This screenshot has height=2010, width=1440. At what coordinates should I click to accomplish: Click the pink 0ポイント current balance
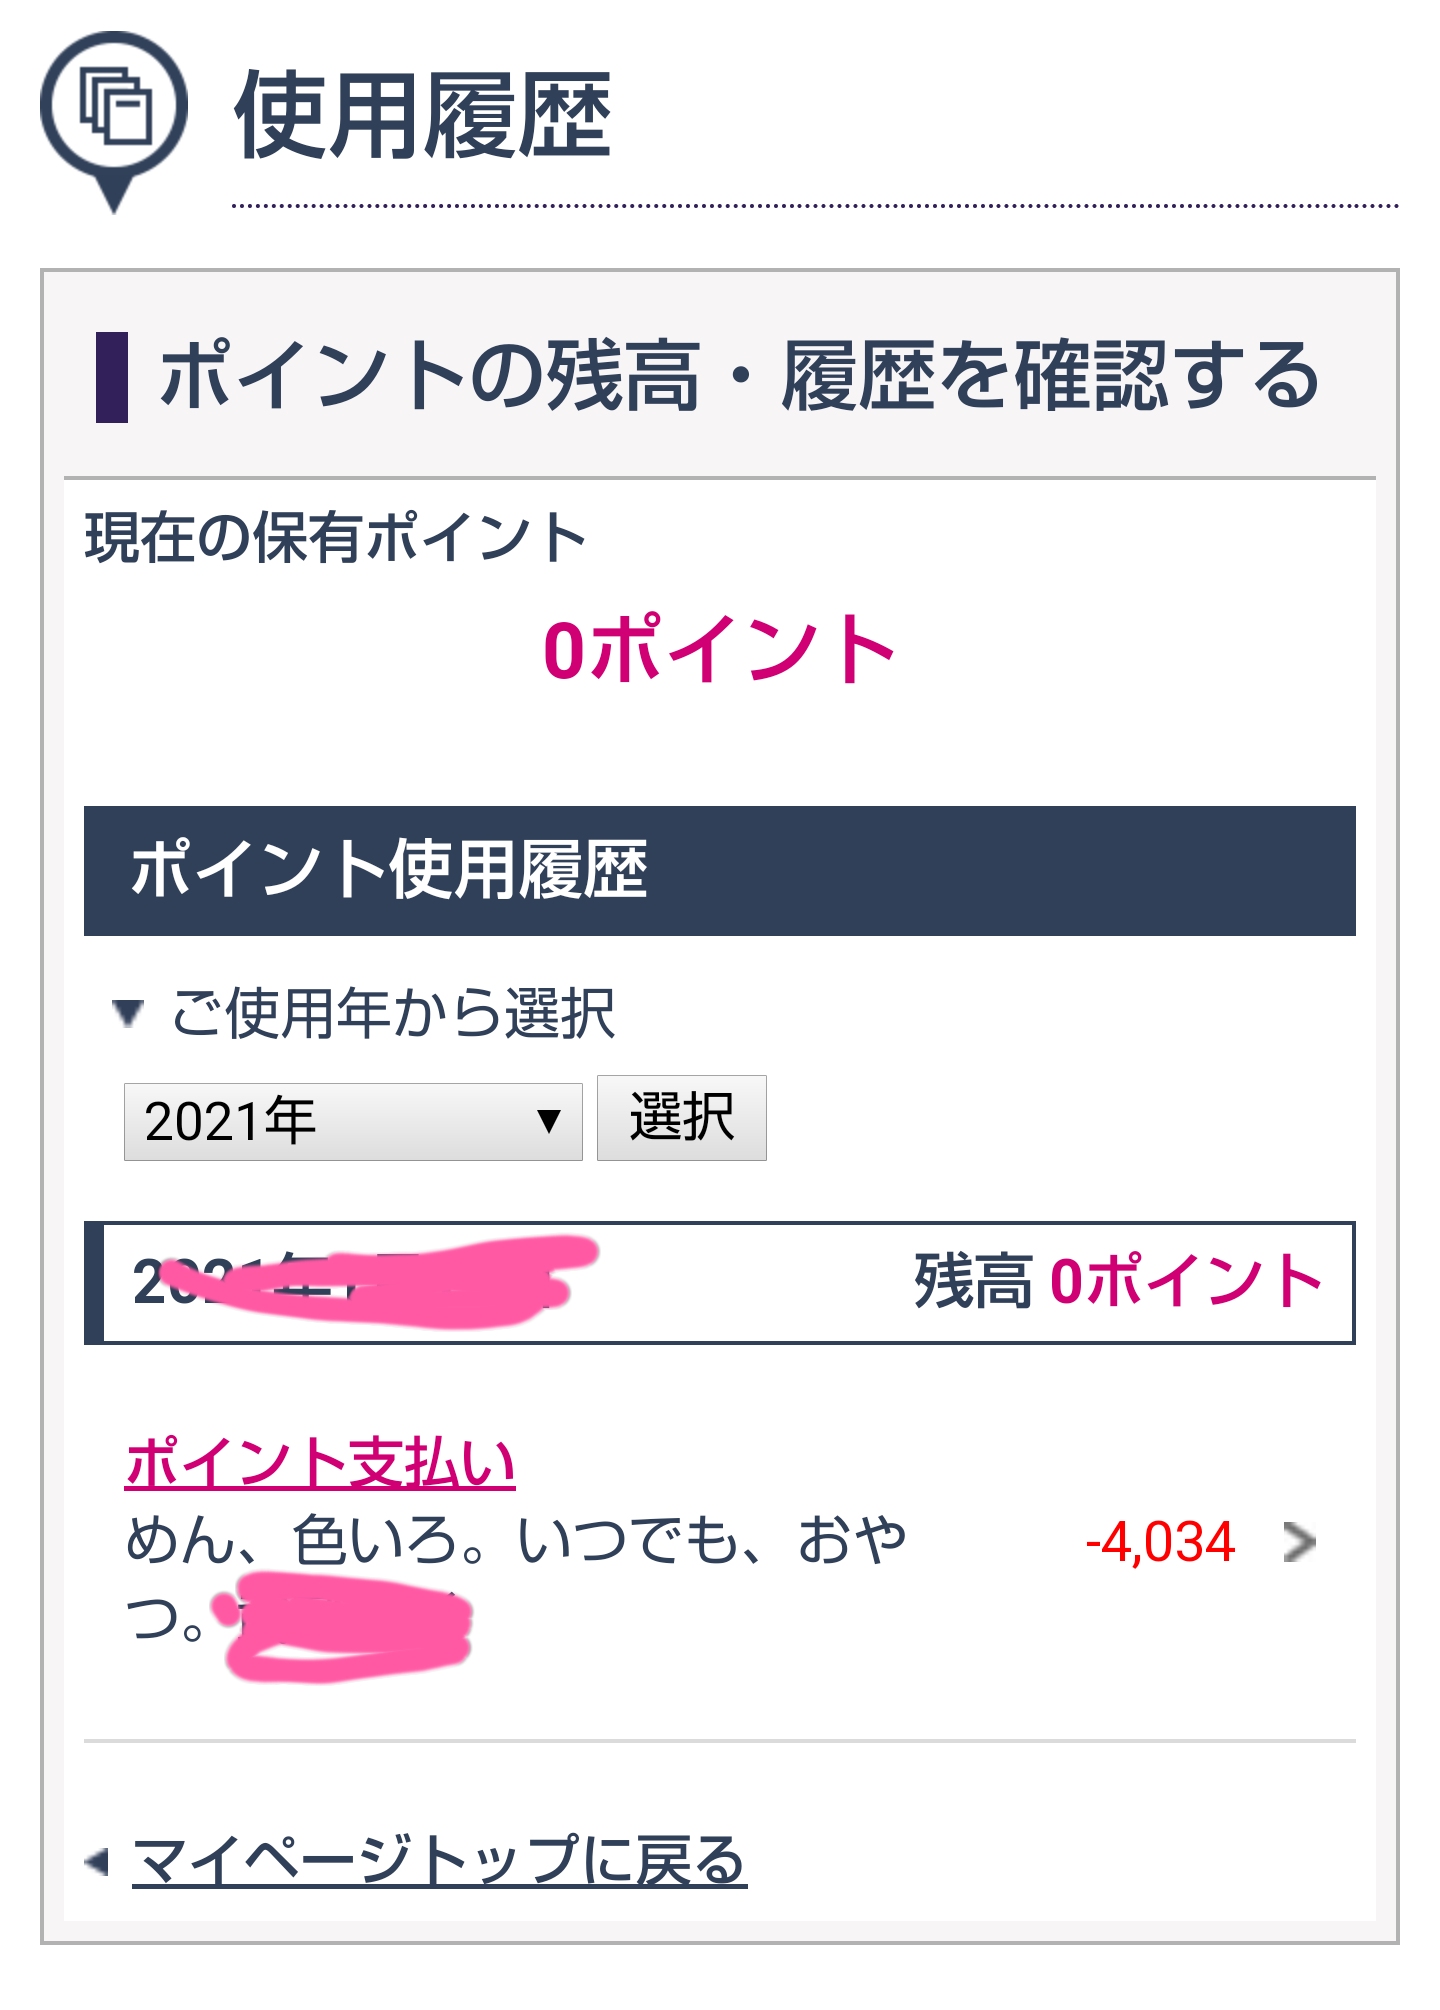coord(718,650)
